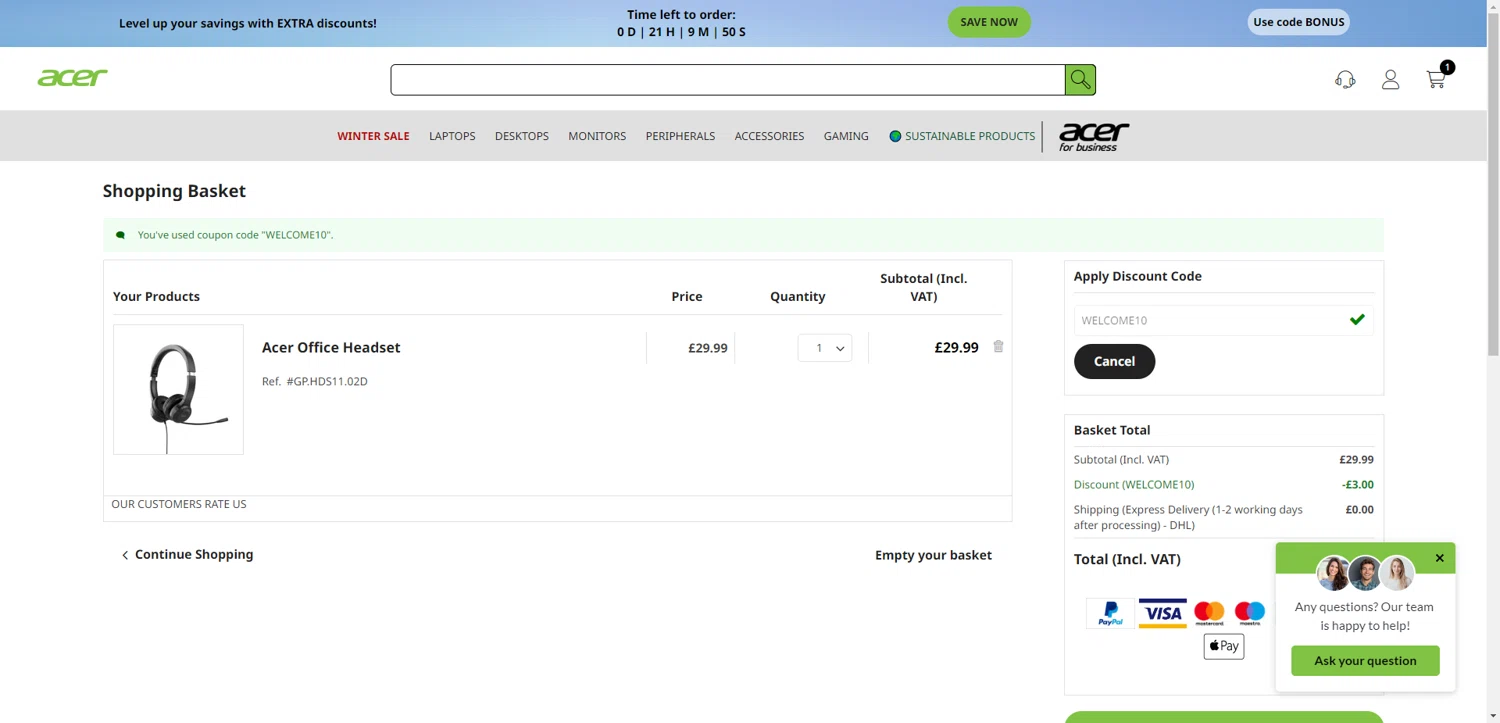Close the chat help popup
This screenshot has height=723, width=1500.
(x=1439, y=558)
